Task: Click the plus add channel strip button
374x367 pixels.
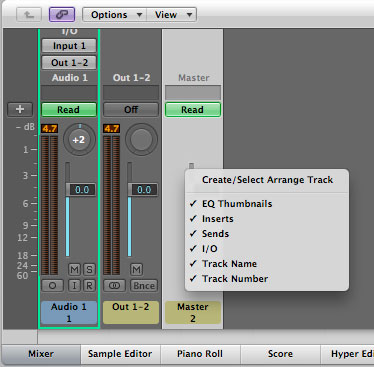Action: 20,109
